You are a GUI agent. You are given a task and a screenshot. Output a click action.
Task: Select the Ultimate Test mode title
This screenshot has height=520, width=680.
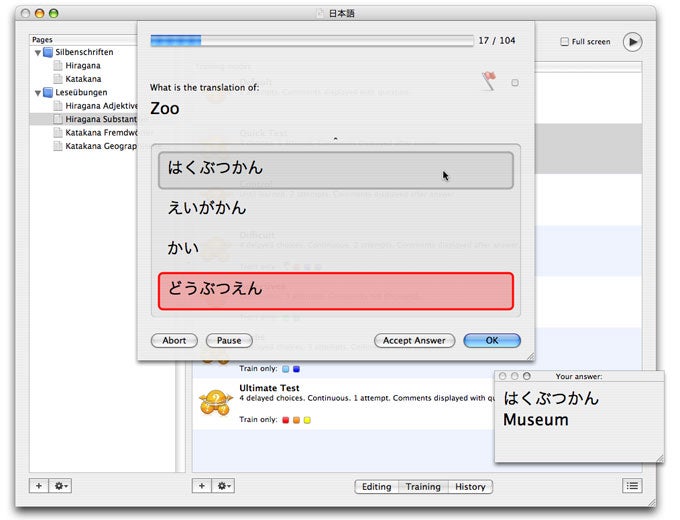tap(269, 388)
